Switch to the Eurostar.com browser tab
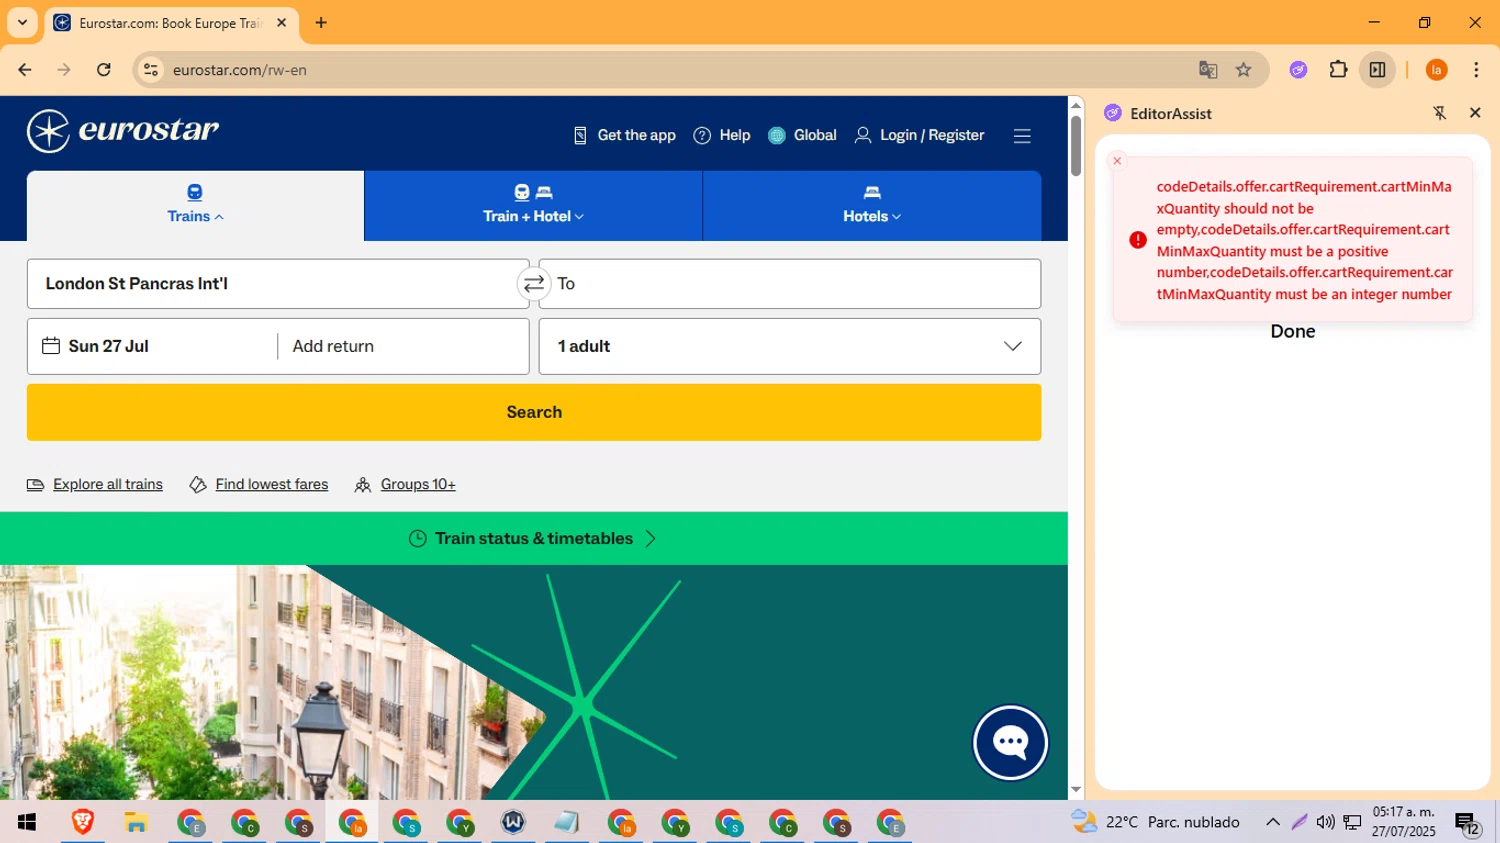Viewport: 1500px width, 843px height. [x=171, y=23]
